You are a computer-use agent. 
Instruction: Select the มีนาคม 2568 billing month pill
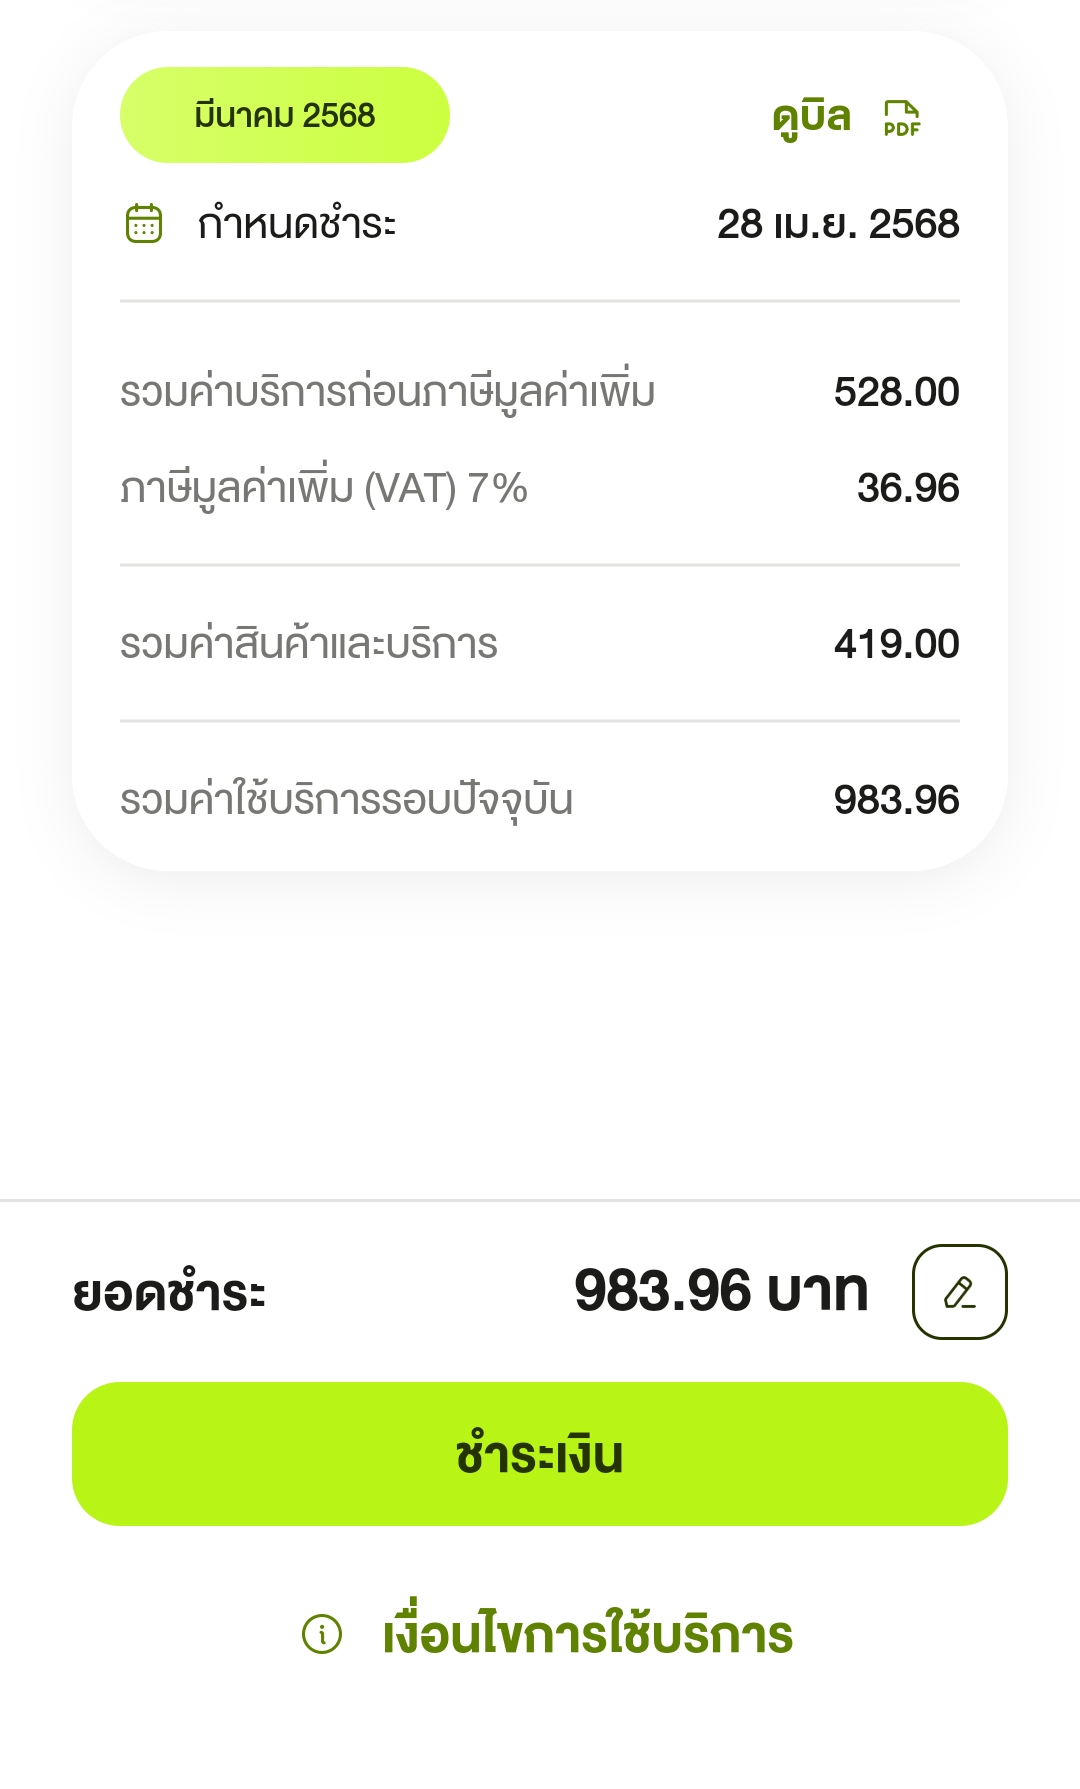[x=285, y=115]
